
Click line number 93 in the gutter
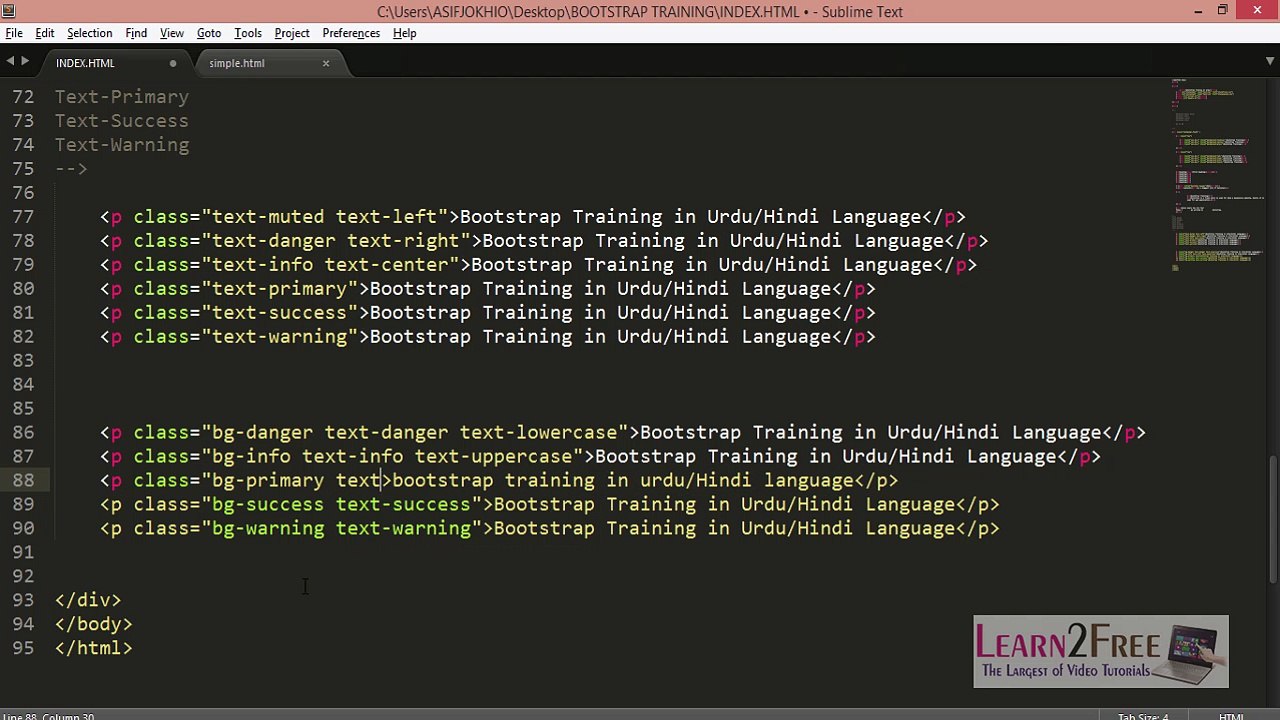click(x=24, y=600)
